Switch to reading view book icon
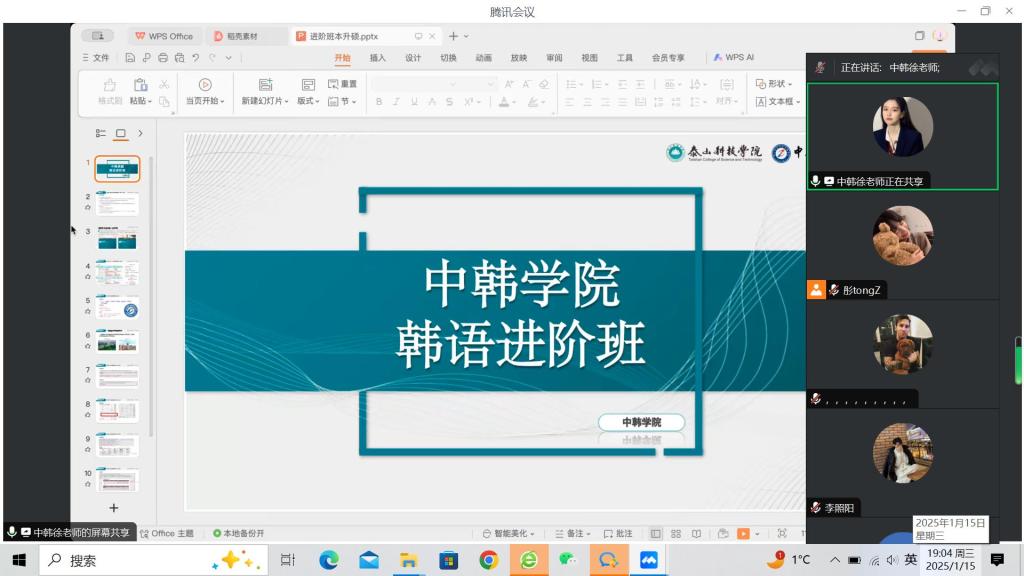 [697, 534]
